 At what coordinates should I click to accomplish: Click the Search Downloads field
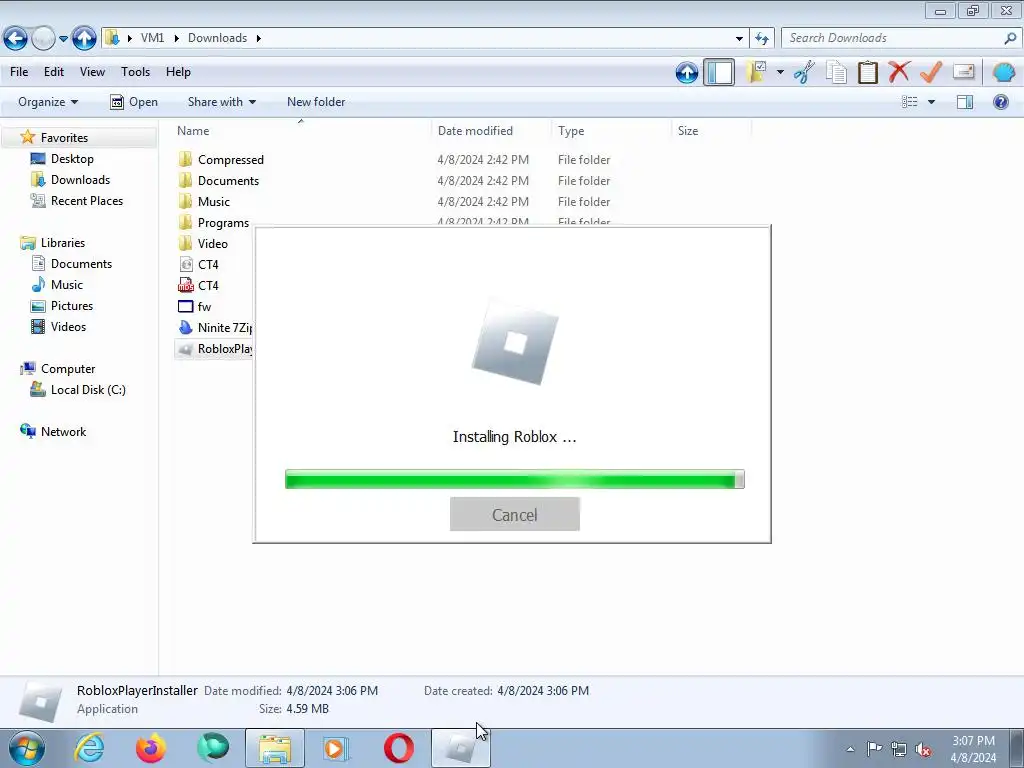901,38
